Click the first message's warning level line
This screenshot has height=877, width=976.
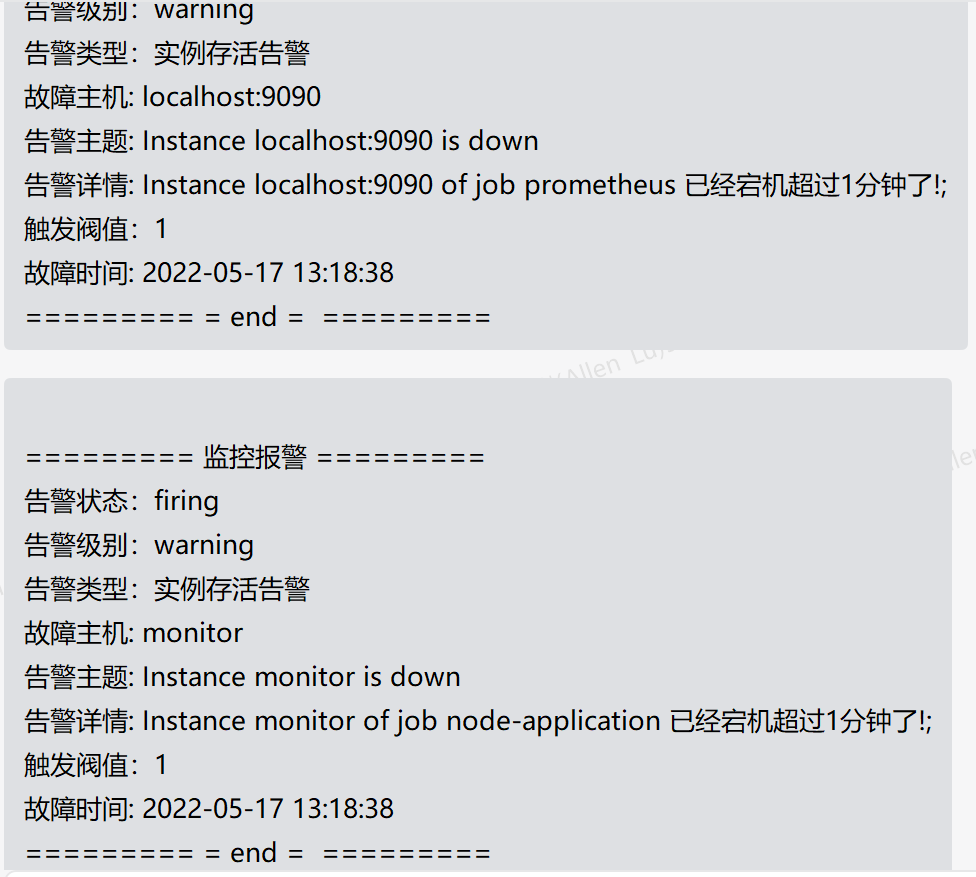[x=139, y=11]
